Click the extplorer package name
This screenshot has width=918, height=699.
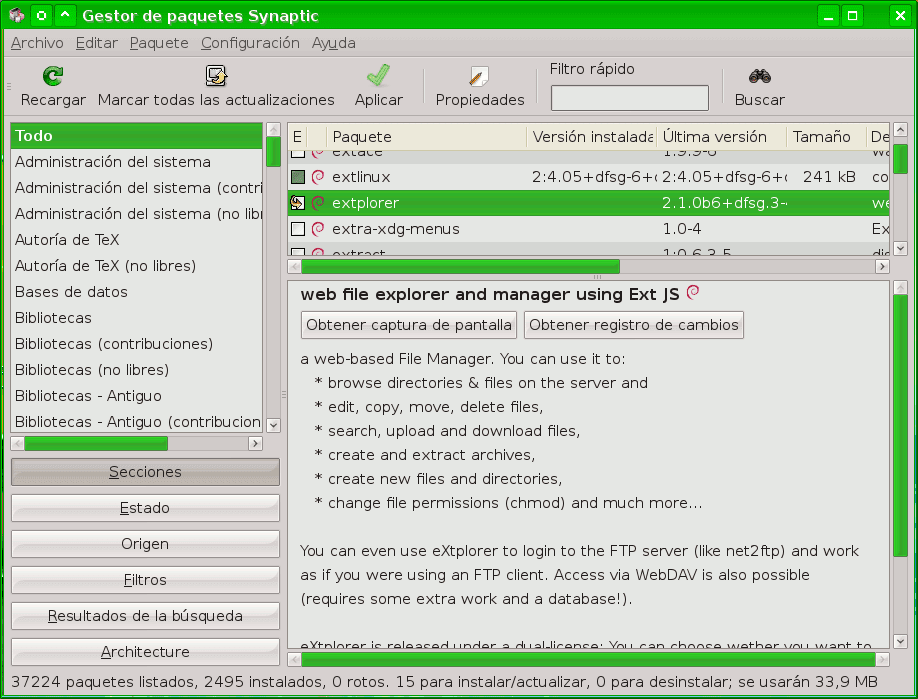click(x=365, y=203)
